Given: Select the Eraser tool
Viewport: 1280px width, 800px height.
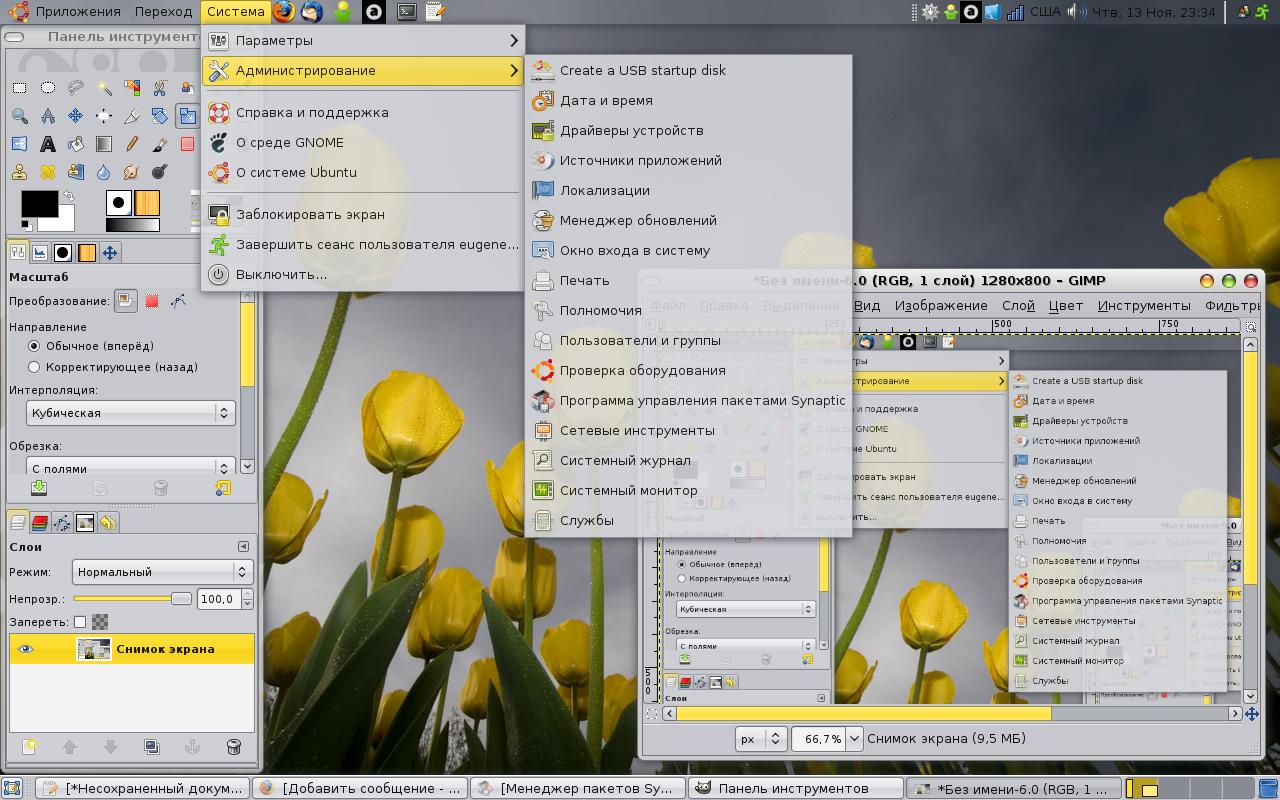Looking at the screenshot, I should (187, 144).
